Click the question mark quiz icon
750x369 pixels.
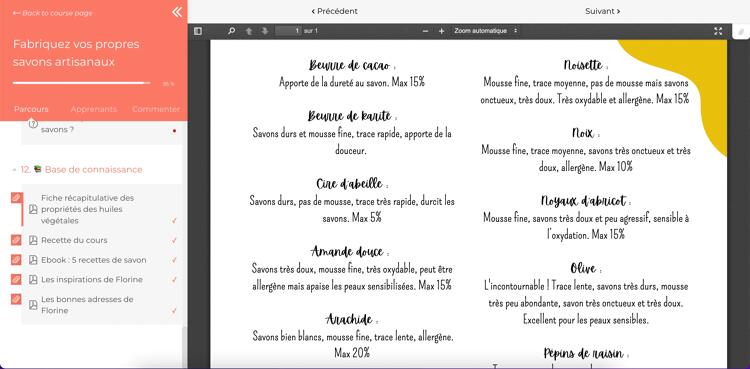[x=33, y=124]
